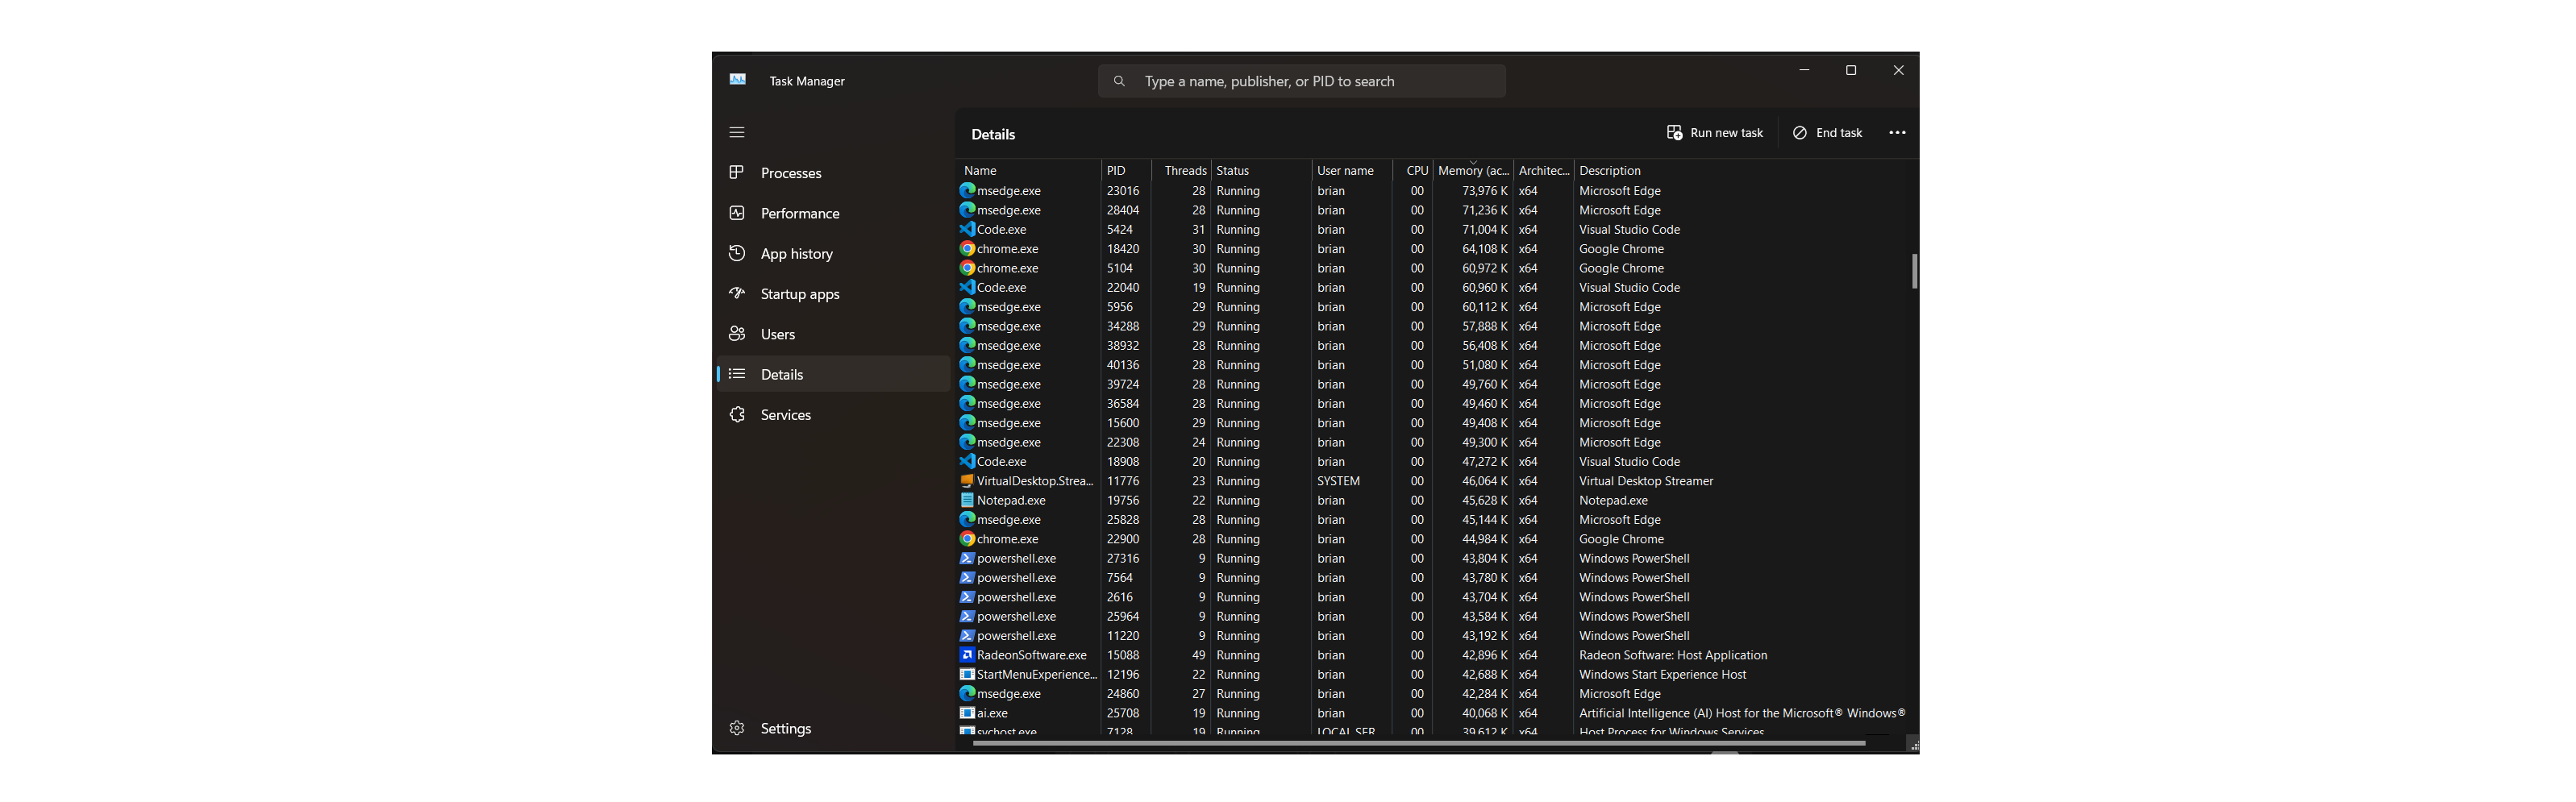2576x802 pixels.
Task: Click the Radeon Software: Host Application description
Action: [1672, 655]
